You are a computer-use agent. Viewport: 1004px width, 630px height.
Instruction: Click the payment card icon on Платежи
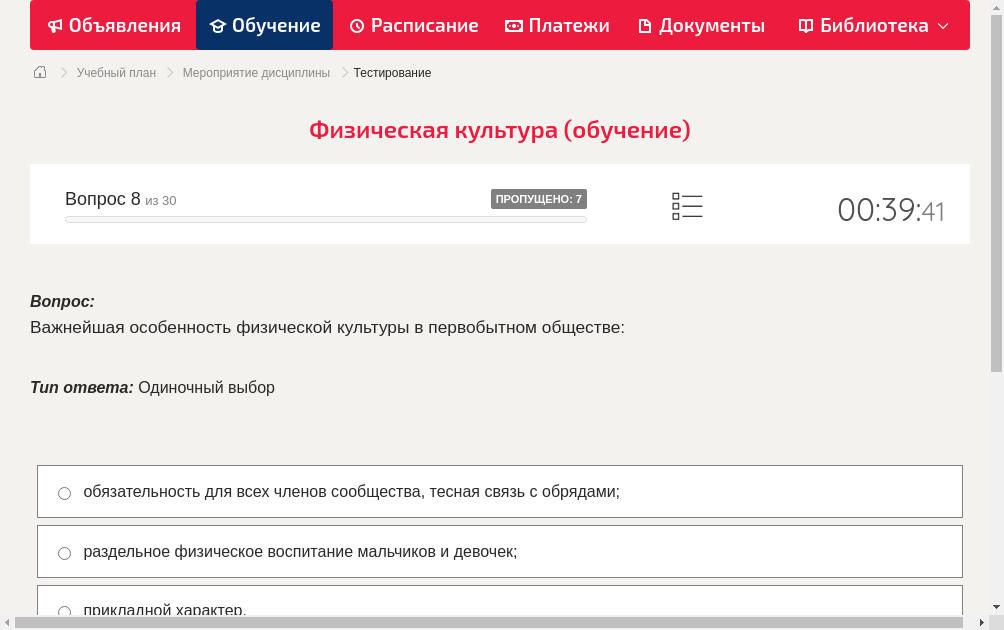point(513,25)
